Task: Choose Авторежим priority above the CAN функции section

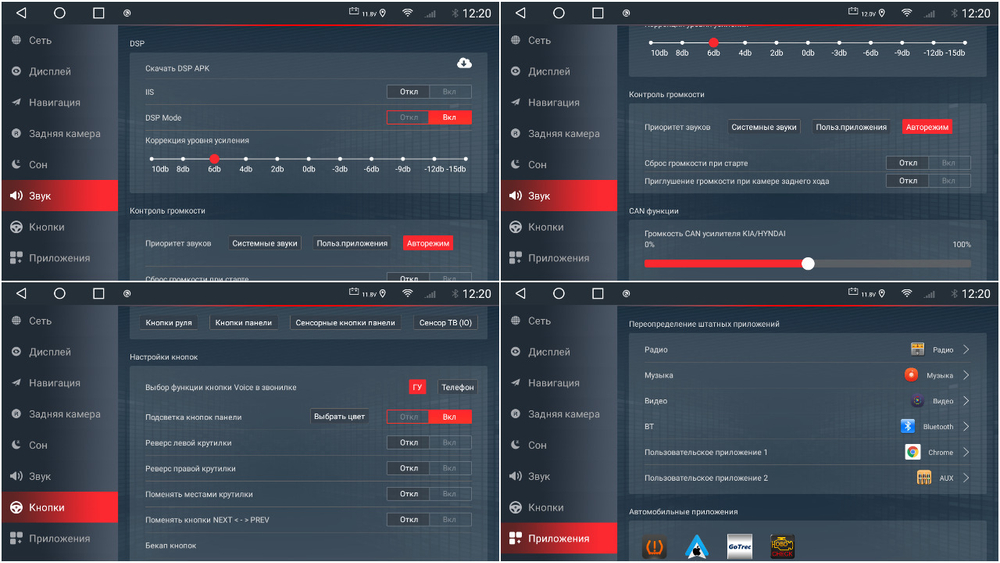Action: [x=927, y=127]
